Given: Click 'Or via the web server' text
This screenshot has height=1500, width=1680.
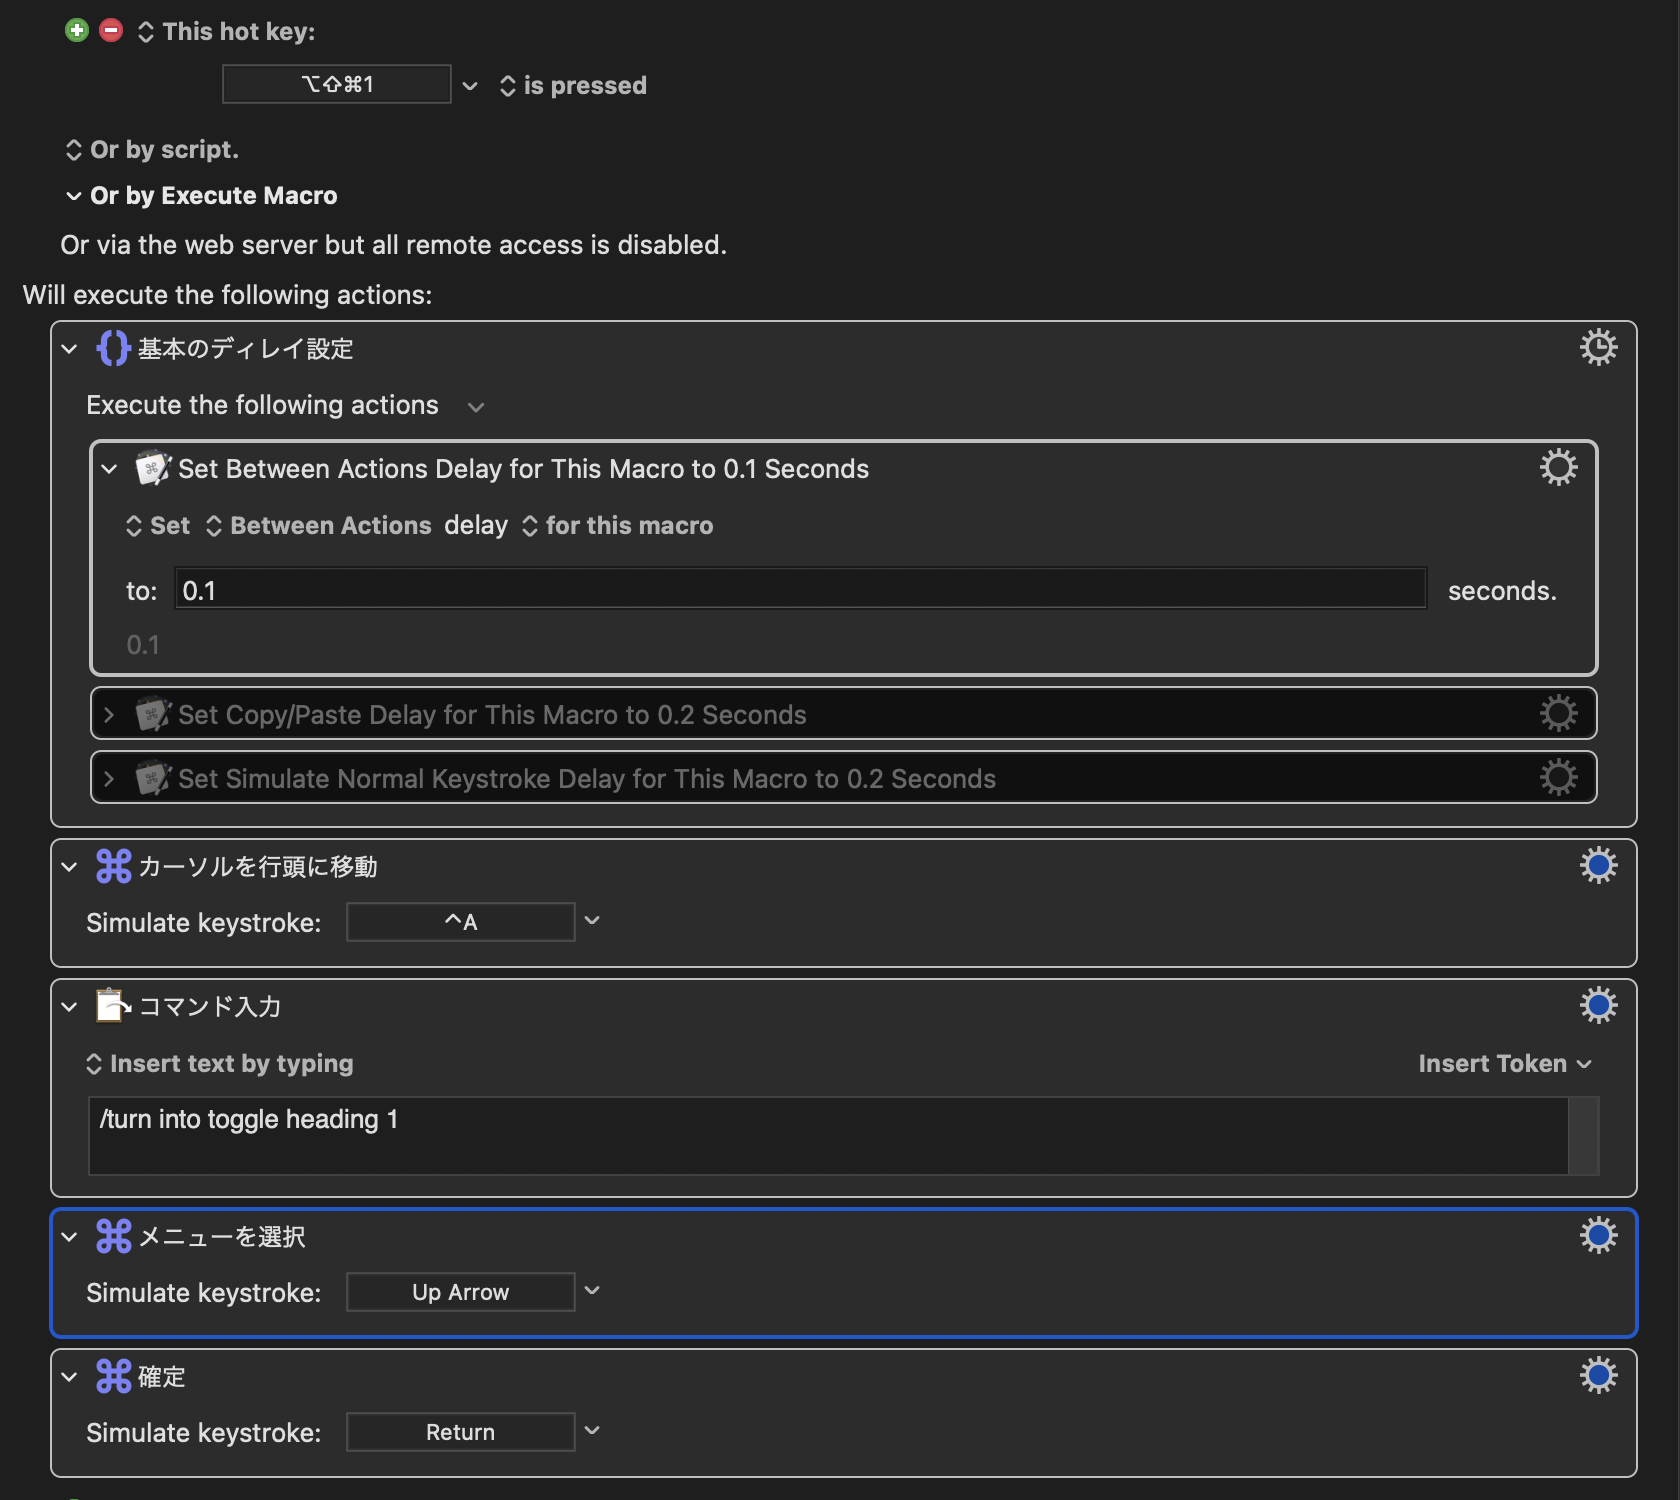Looking at the screenshot, I should (394, 245).
